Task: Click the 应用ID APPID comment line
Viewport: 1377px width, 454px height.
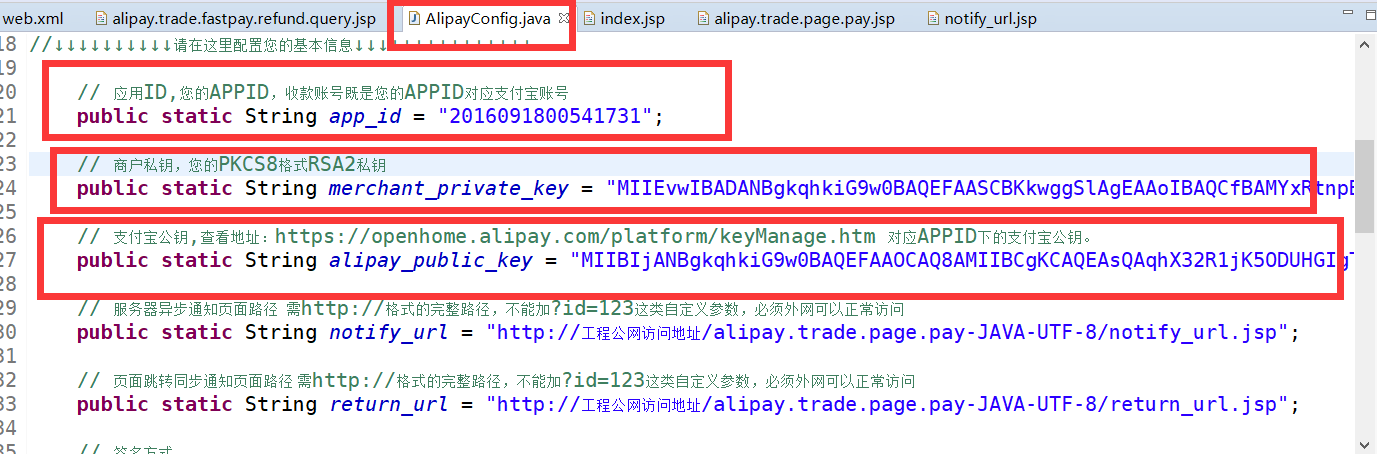Action: pyautogui.click(x=323, y=92)
